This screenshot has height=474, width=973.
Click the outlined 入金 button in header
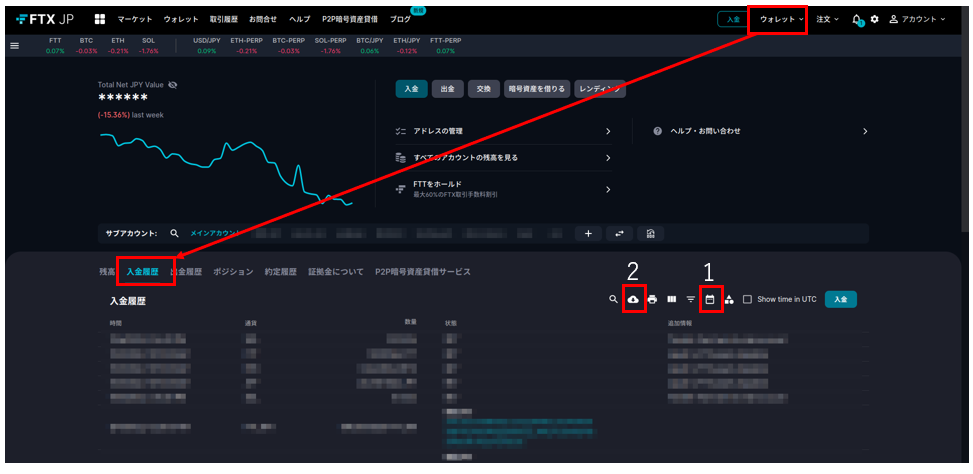(x=733, y=19)
